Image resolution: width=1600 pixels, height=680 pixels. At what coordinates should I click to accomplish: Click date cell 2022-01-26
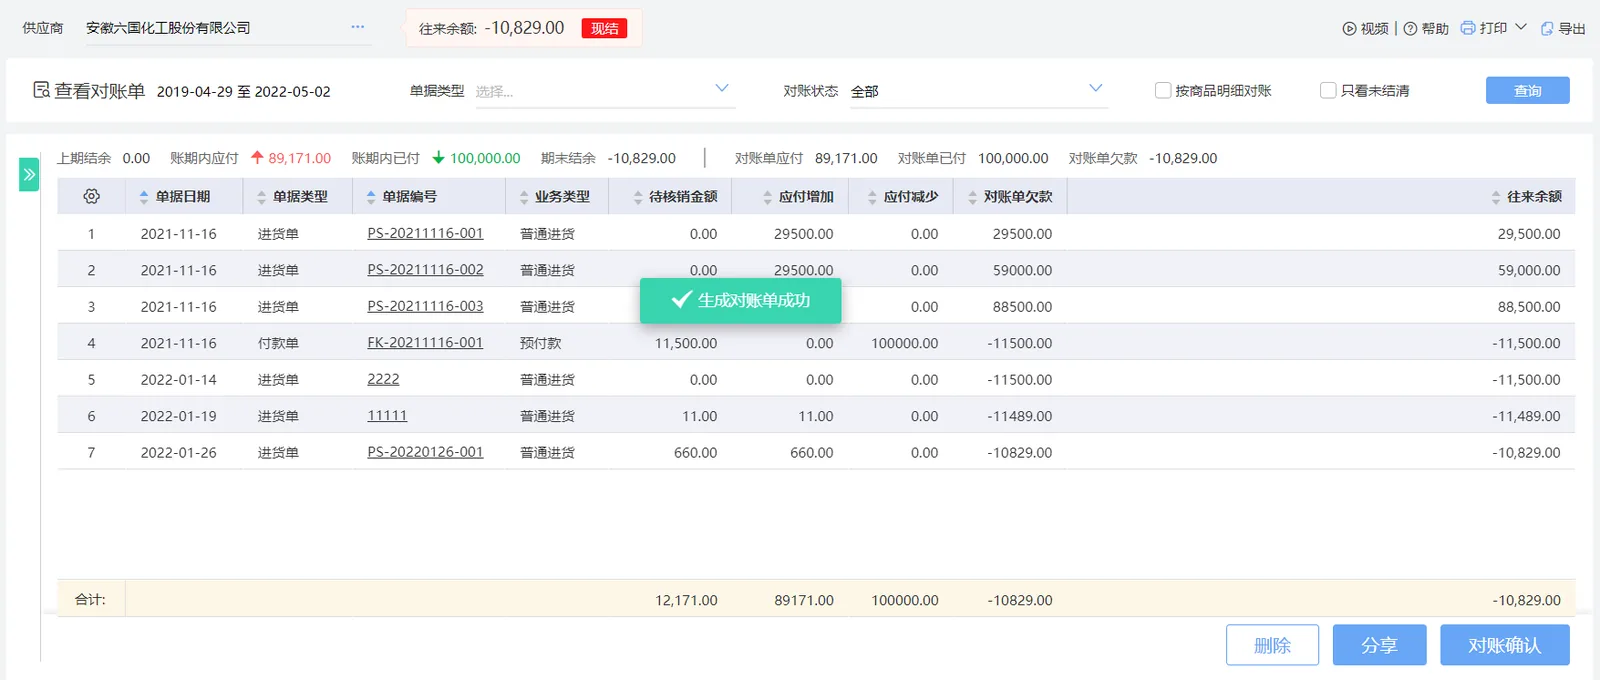tap(178, 453)
